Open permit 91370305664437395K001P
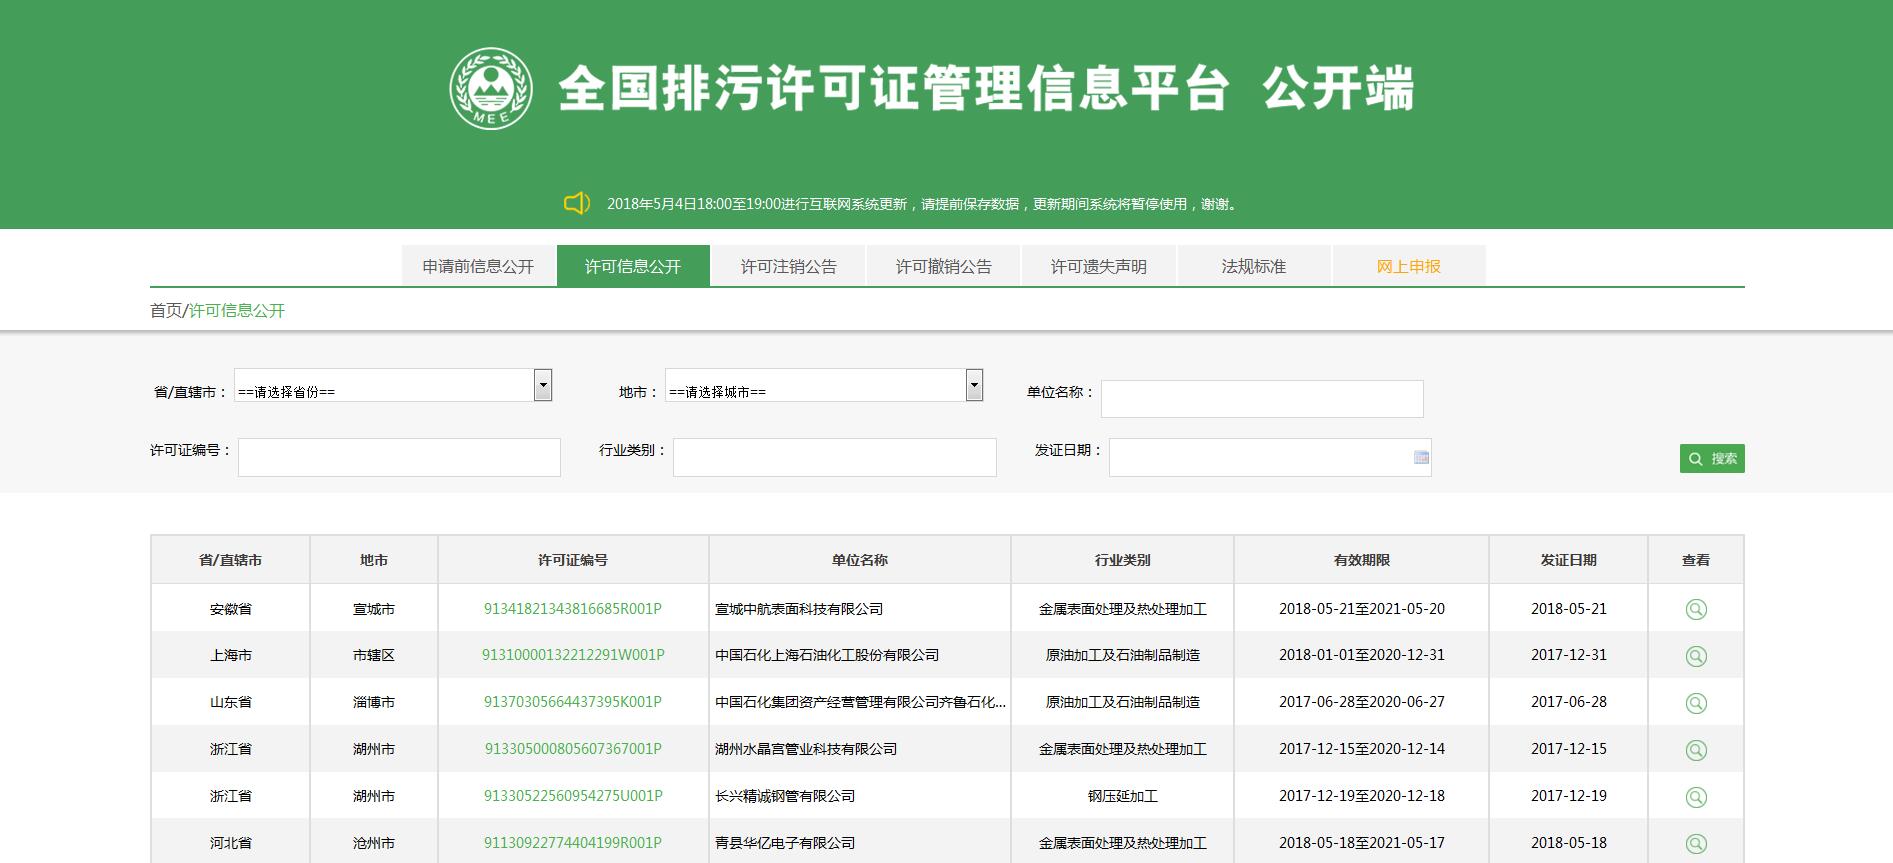Screen dimensions: 1893x863 pyautogui.click(x=573, y=702)
